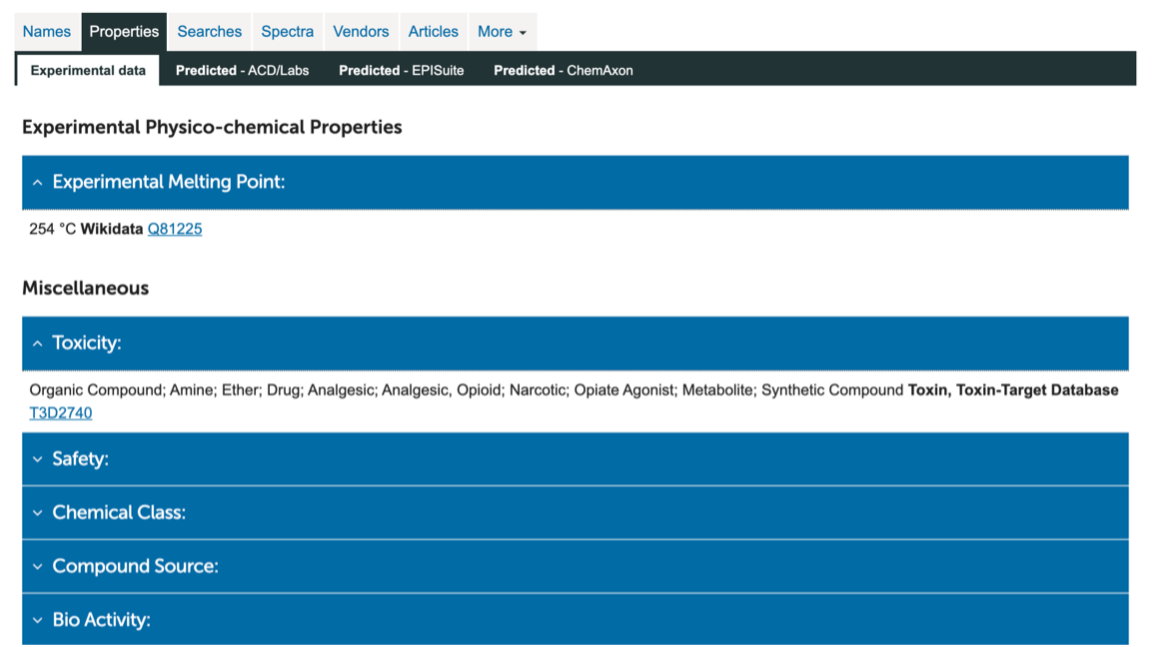The width and height of the screenshot is (1155, 647).
Task: Open Toxin-Target Database link T3D2740
Action: coord(60,413)
